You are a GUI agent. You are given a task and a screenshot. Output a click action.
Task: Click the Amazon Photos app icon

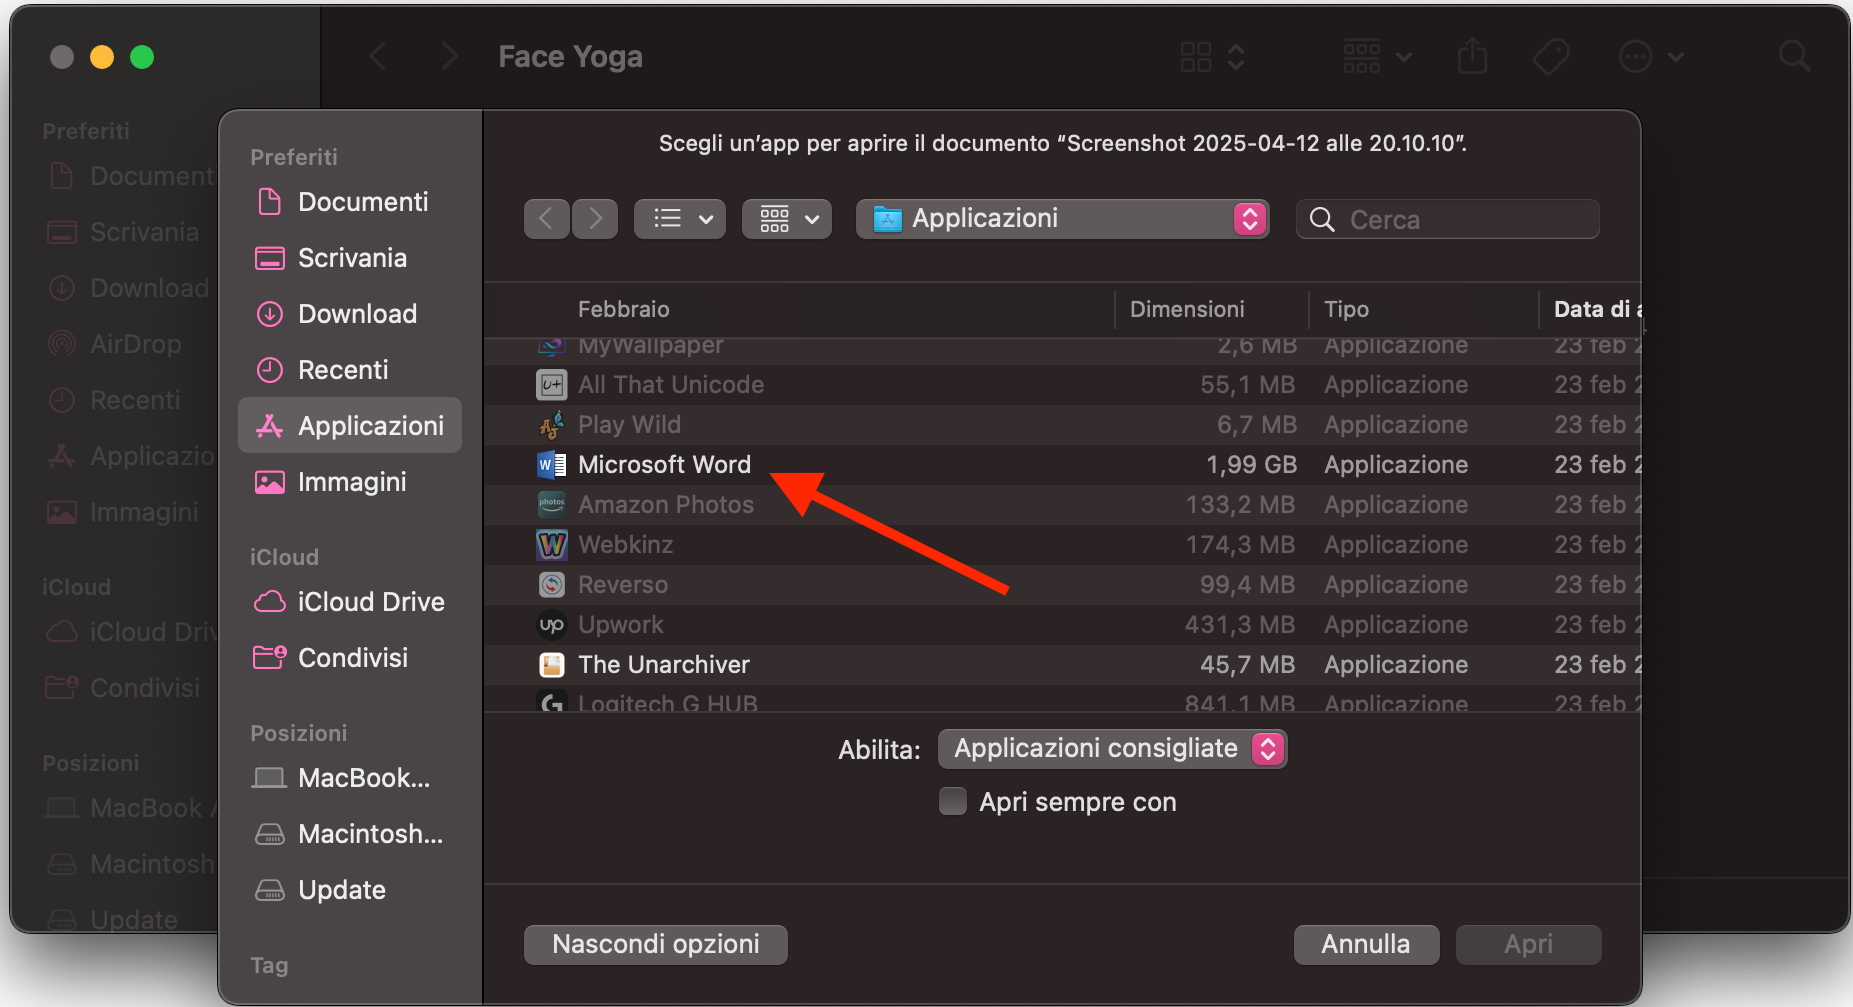[x=551, y=504]
